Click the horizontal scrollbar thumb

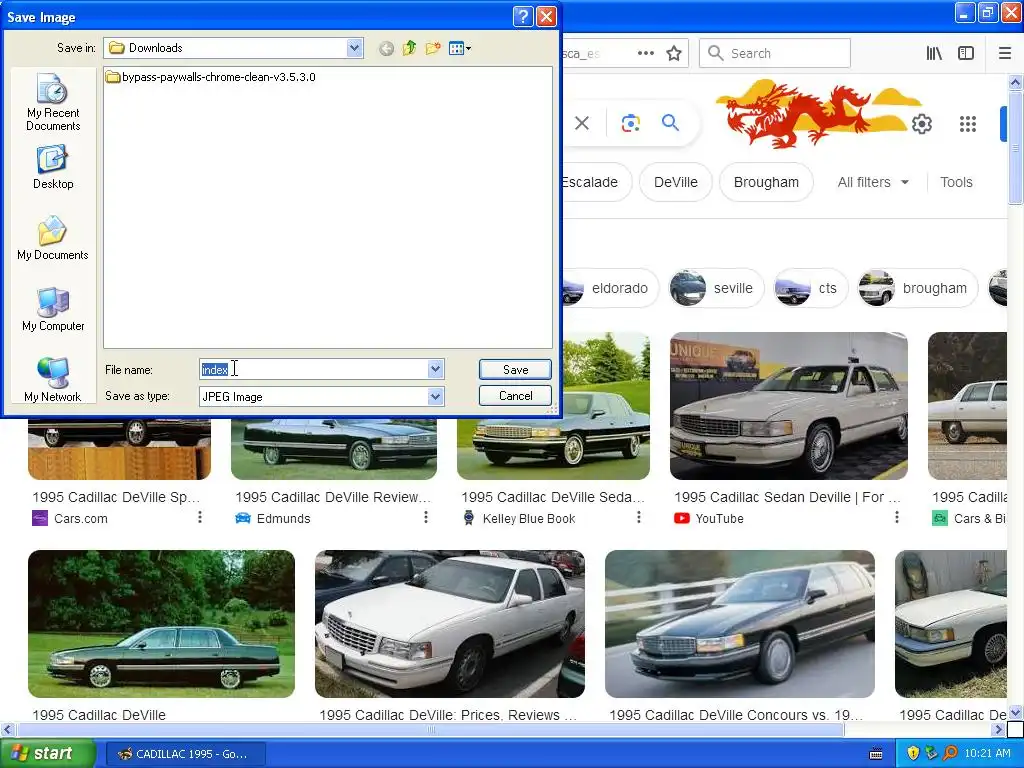pyautogui.click(x=431, y=729)
